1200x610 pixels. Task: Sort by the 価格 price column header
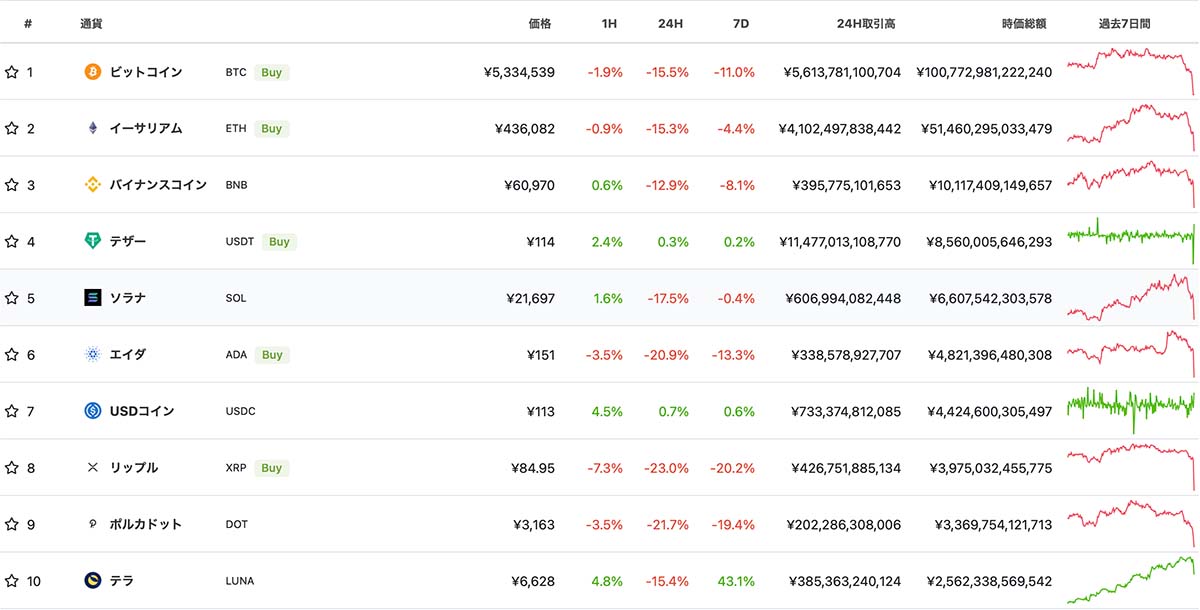tap(540, 23)
